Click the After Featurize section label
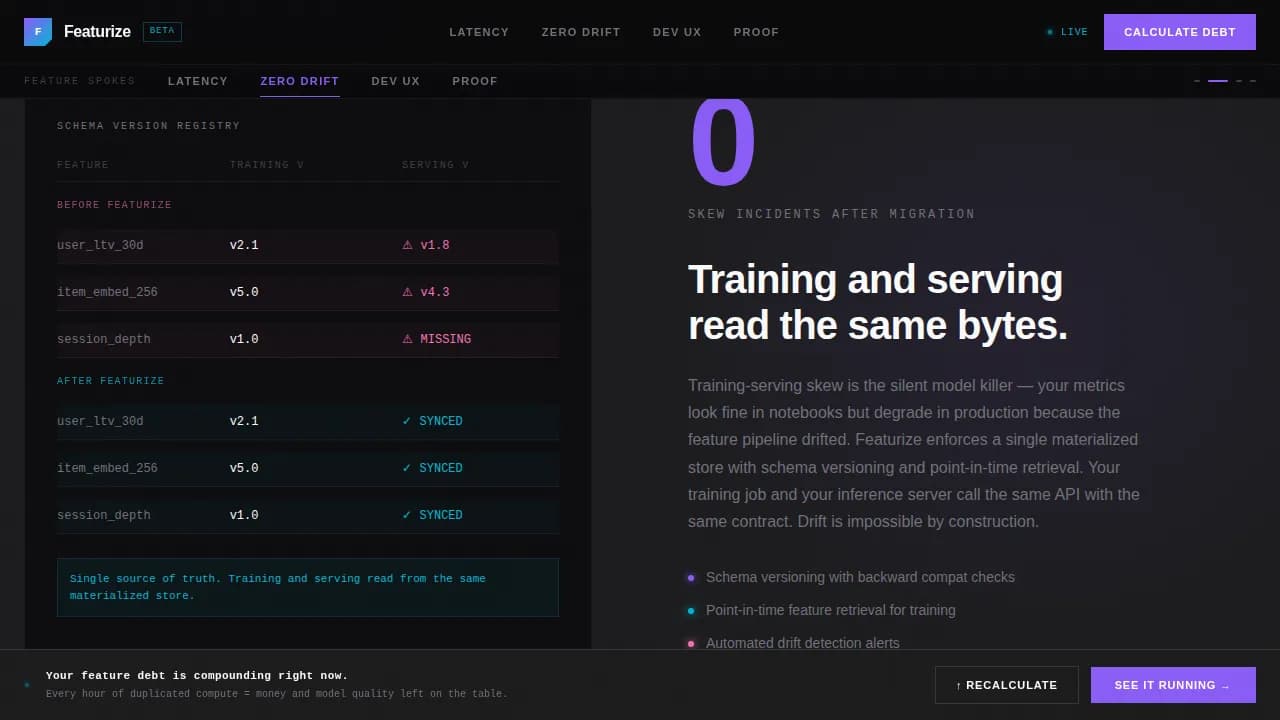Image resolution: width=1280 pixels, height=720 pixels. pos(111,381)
